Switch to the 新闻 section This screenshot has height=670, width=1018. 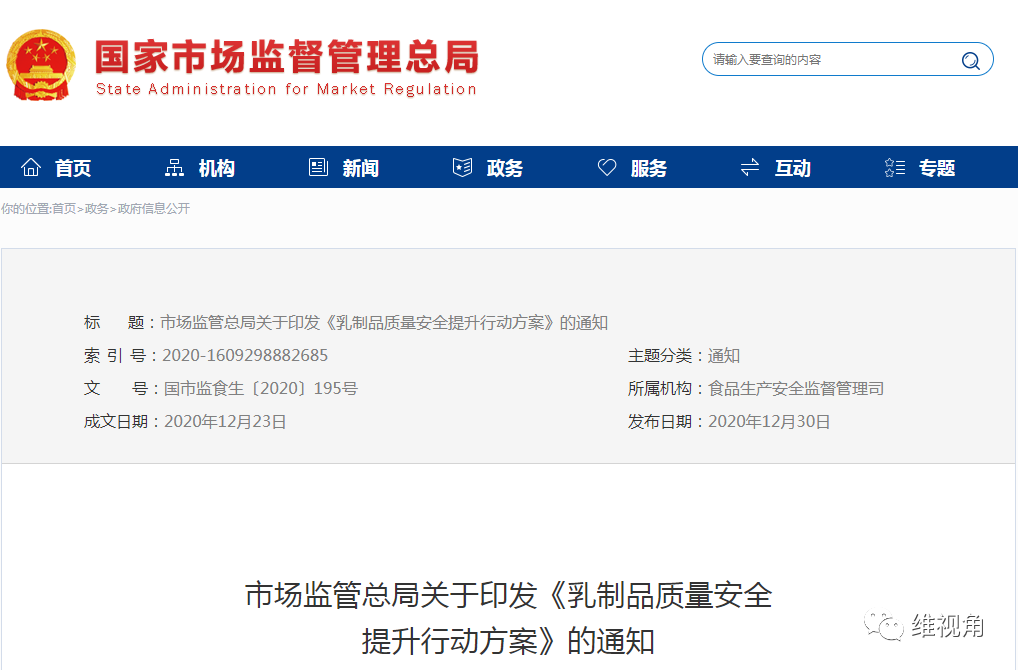coord(360,168)
